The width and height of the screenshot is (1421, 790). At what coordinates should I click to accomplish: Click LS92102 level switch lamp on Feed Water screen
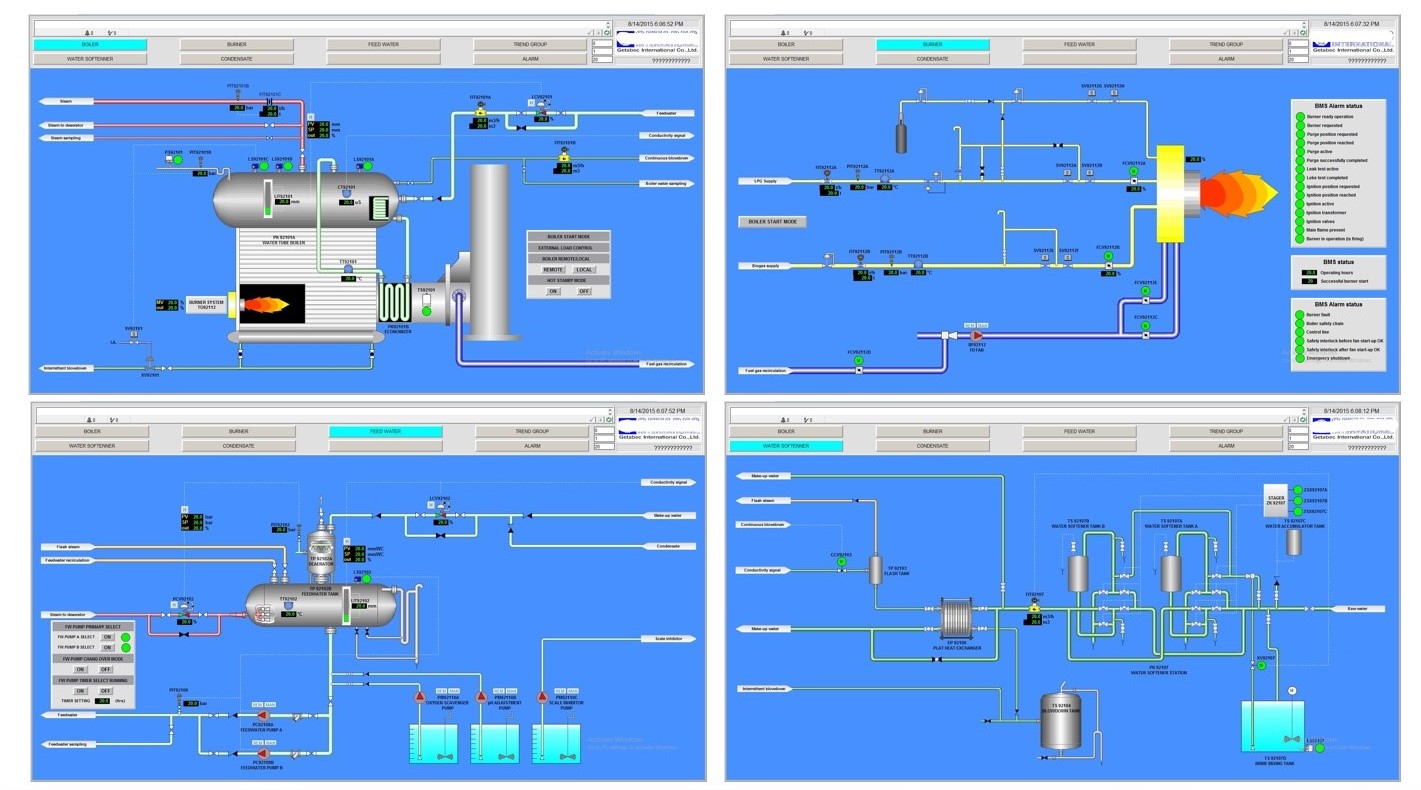pyautogui.click(x=366, y=579)
